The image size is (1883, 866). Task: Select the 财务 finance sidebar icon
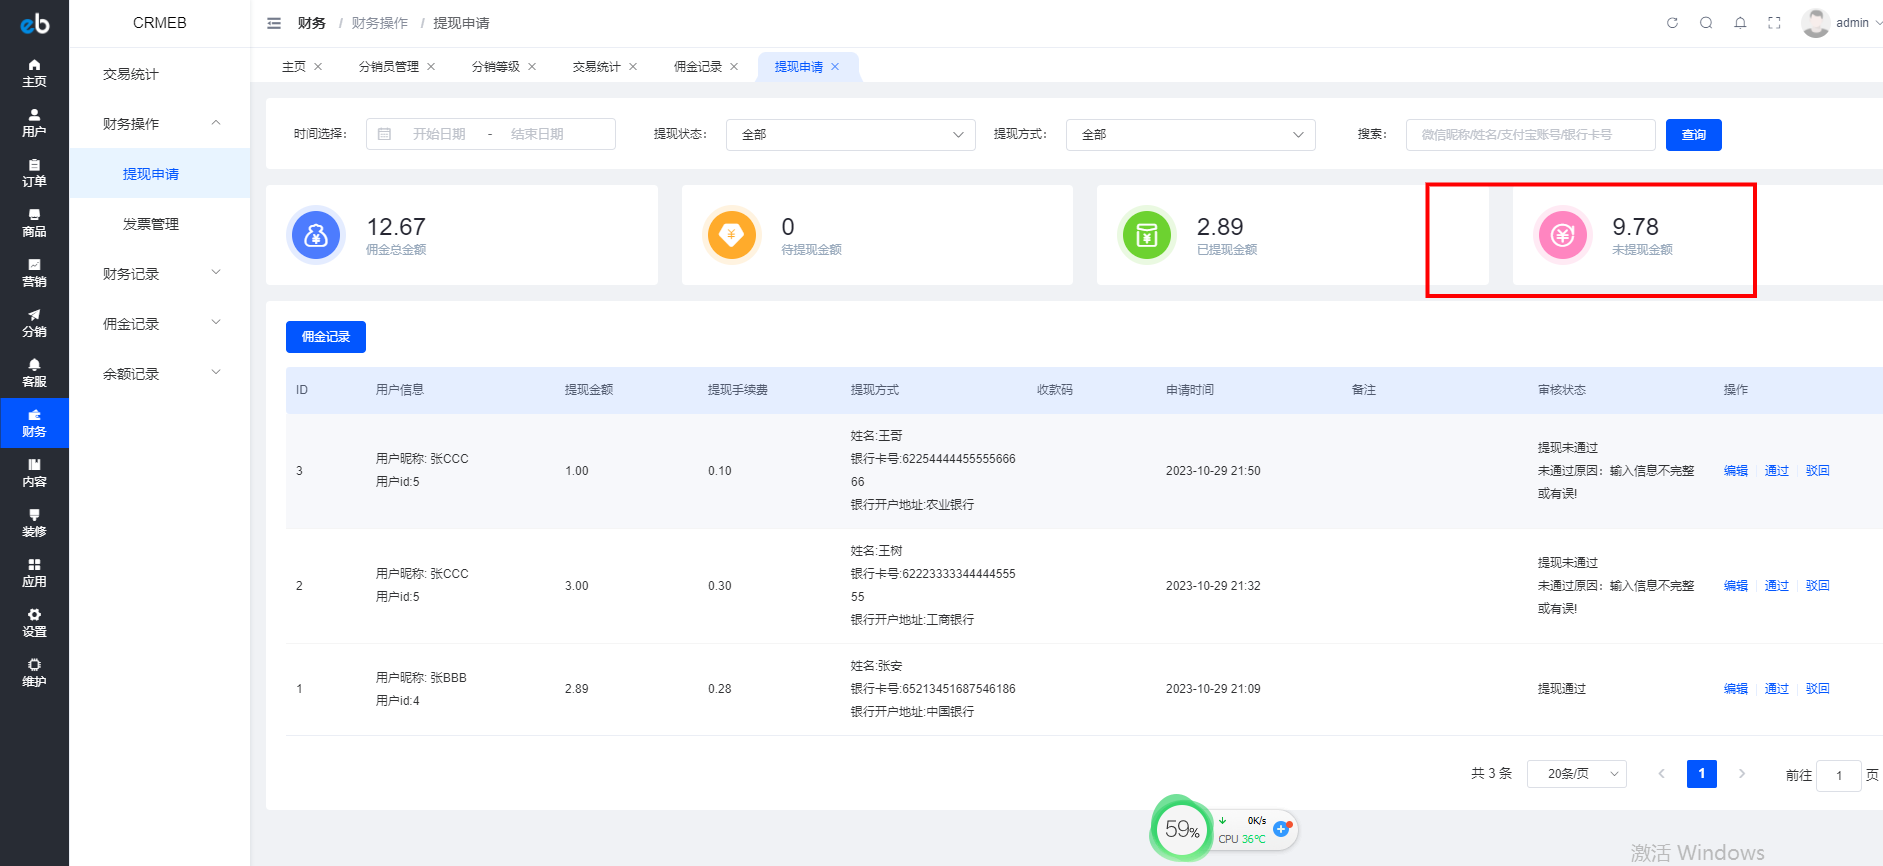point(34,423)
